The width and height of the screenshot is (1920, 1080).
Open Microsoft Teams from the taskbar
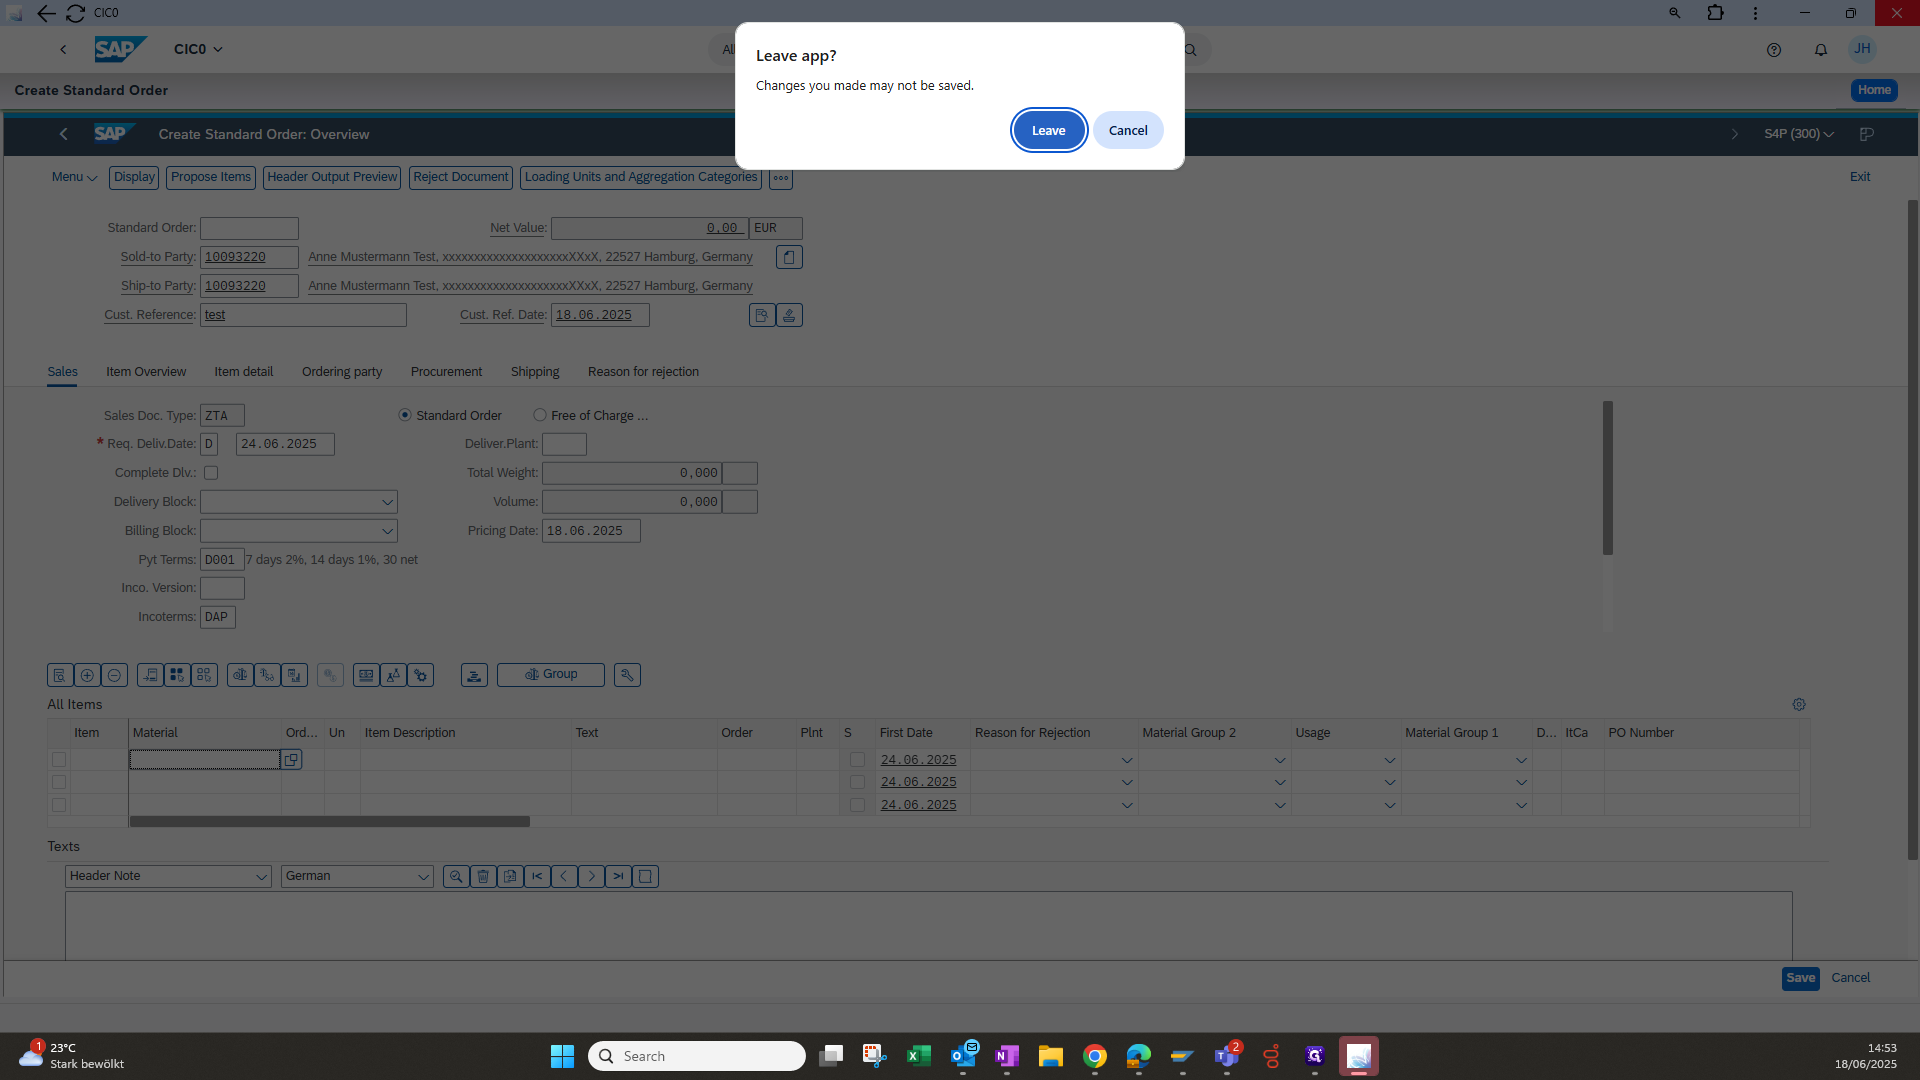pos(1227,1057)
